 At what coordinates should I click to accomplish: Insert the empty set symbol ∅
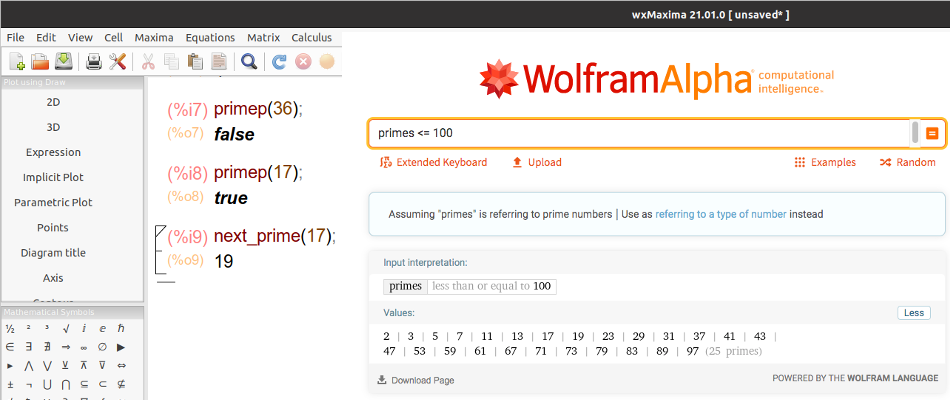[x=102, y=347]
